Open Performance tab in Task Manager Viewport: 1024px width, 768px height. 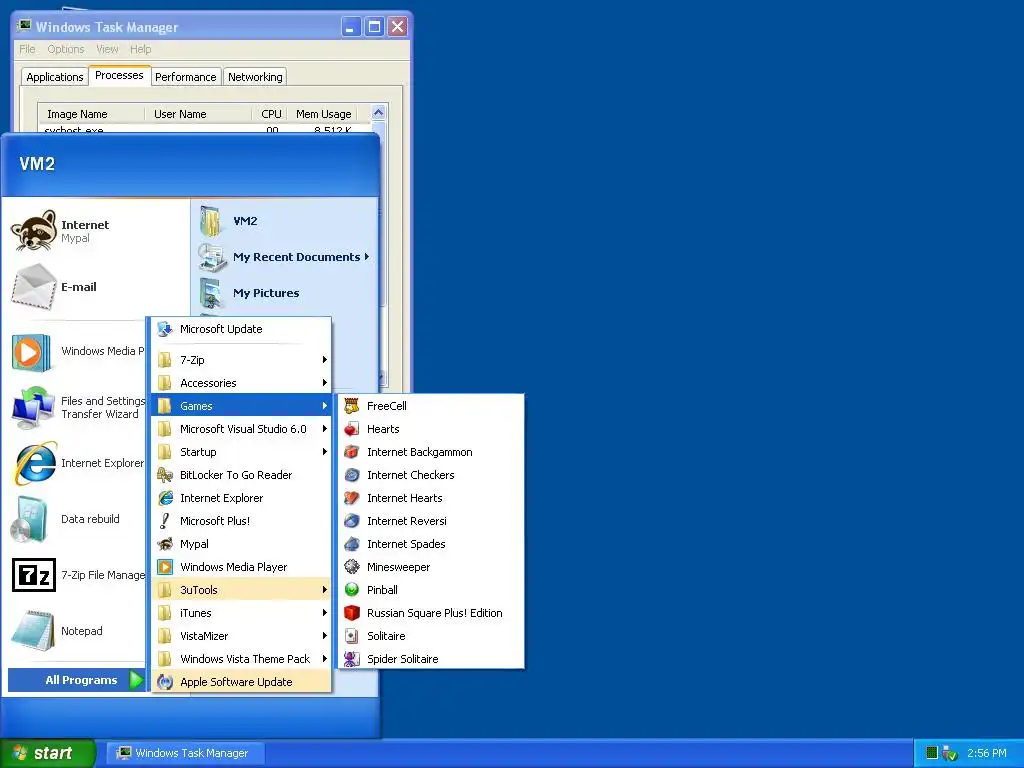[185, 77]
